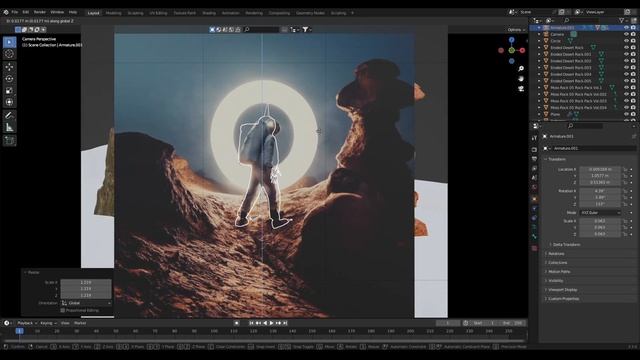Viewport: 640px width, 360px height.
Task: Hide Eroded Desert Rock.001 using its eye icon
Action: coord(626,54)
